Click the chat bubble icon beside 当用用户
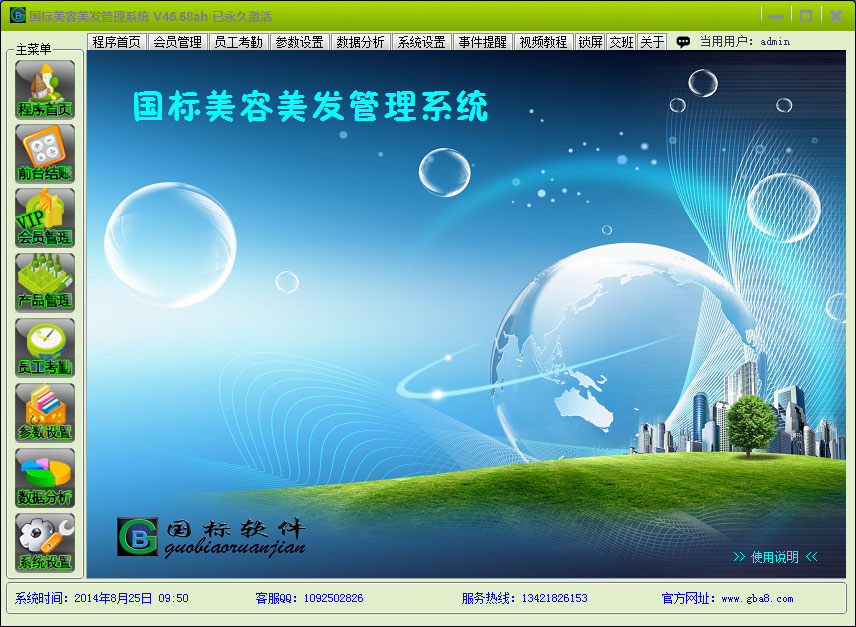The height and width of the screenshot is (627, 856). click(x=683, y=42)
